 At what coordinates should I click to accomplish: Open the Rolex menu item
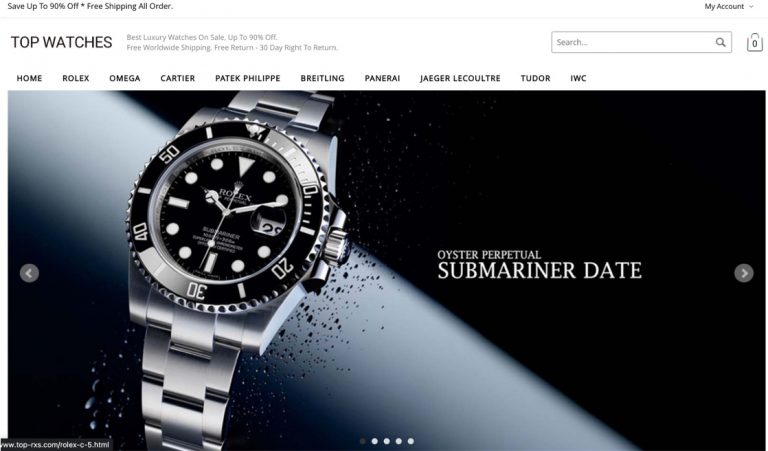point(76,78)
